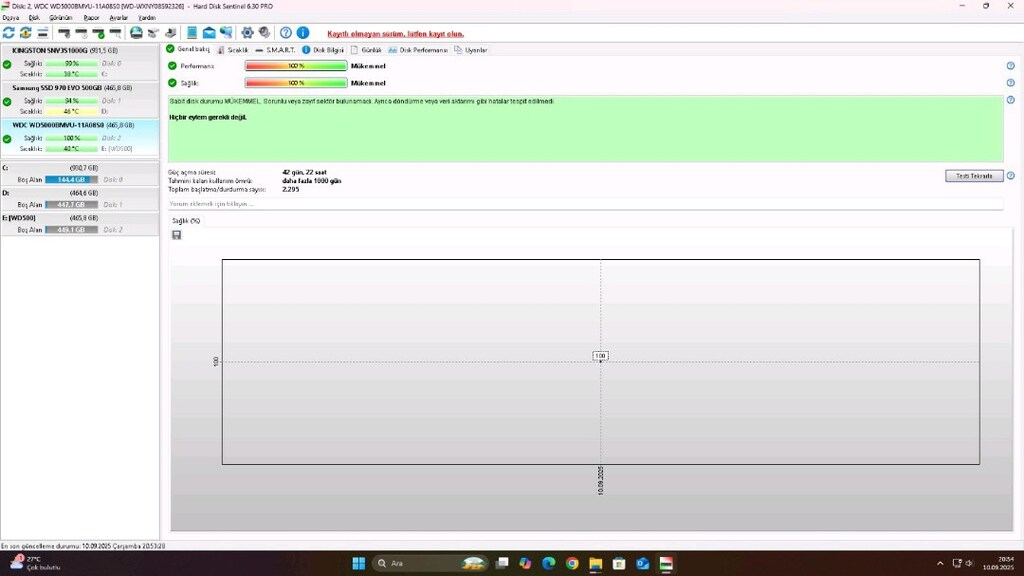Screen dimensions: 1024x576
Task: Select the E: [WD500] partition entry
Action: [80, 224]
